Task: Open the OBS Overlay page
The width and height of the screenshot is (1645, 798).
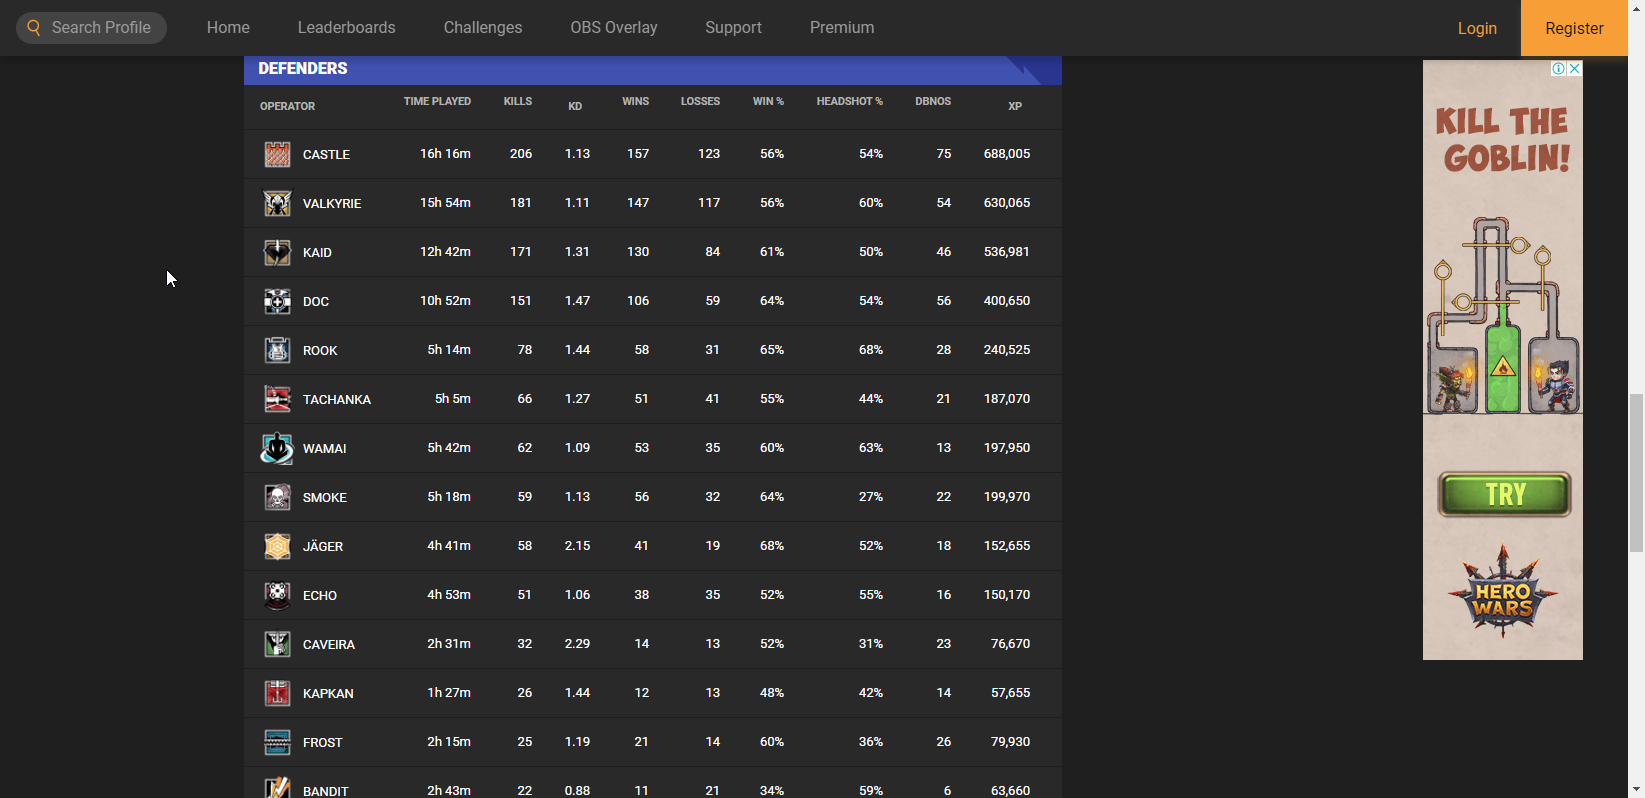Action: [614, 28]
